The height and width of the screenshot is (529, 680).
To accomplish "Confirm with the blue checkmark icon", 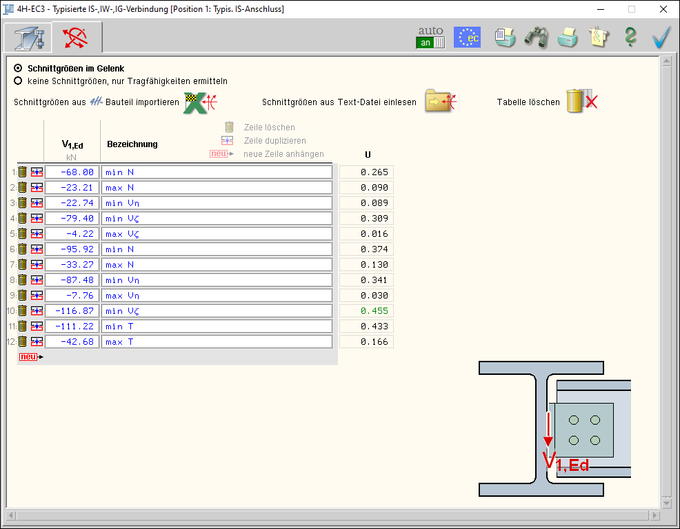I will point(661,37).
